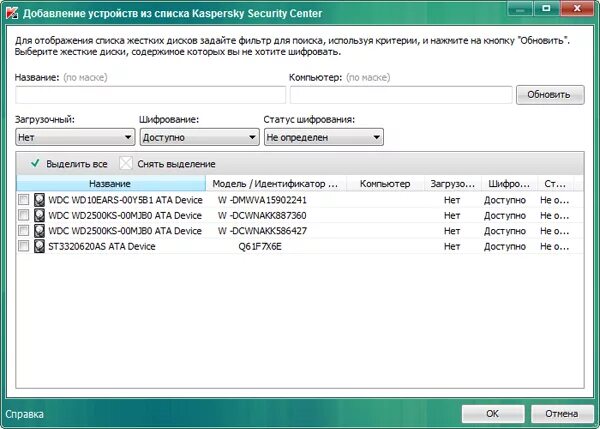Click disk icon for W -DCWNAKK586427 row
Screen dimensions: 600x429
pyautogui.click(x=39, y=231)
